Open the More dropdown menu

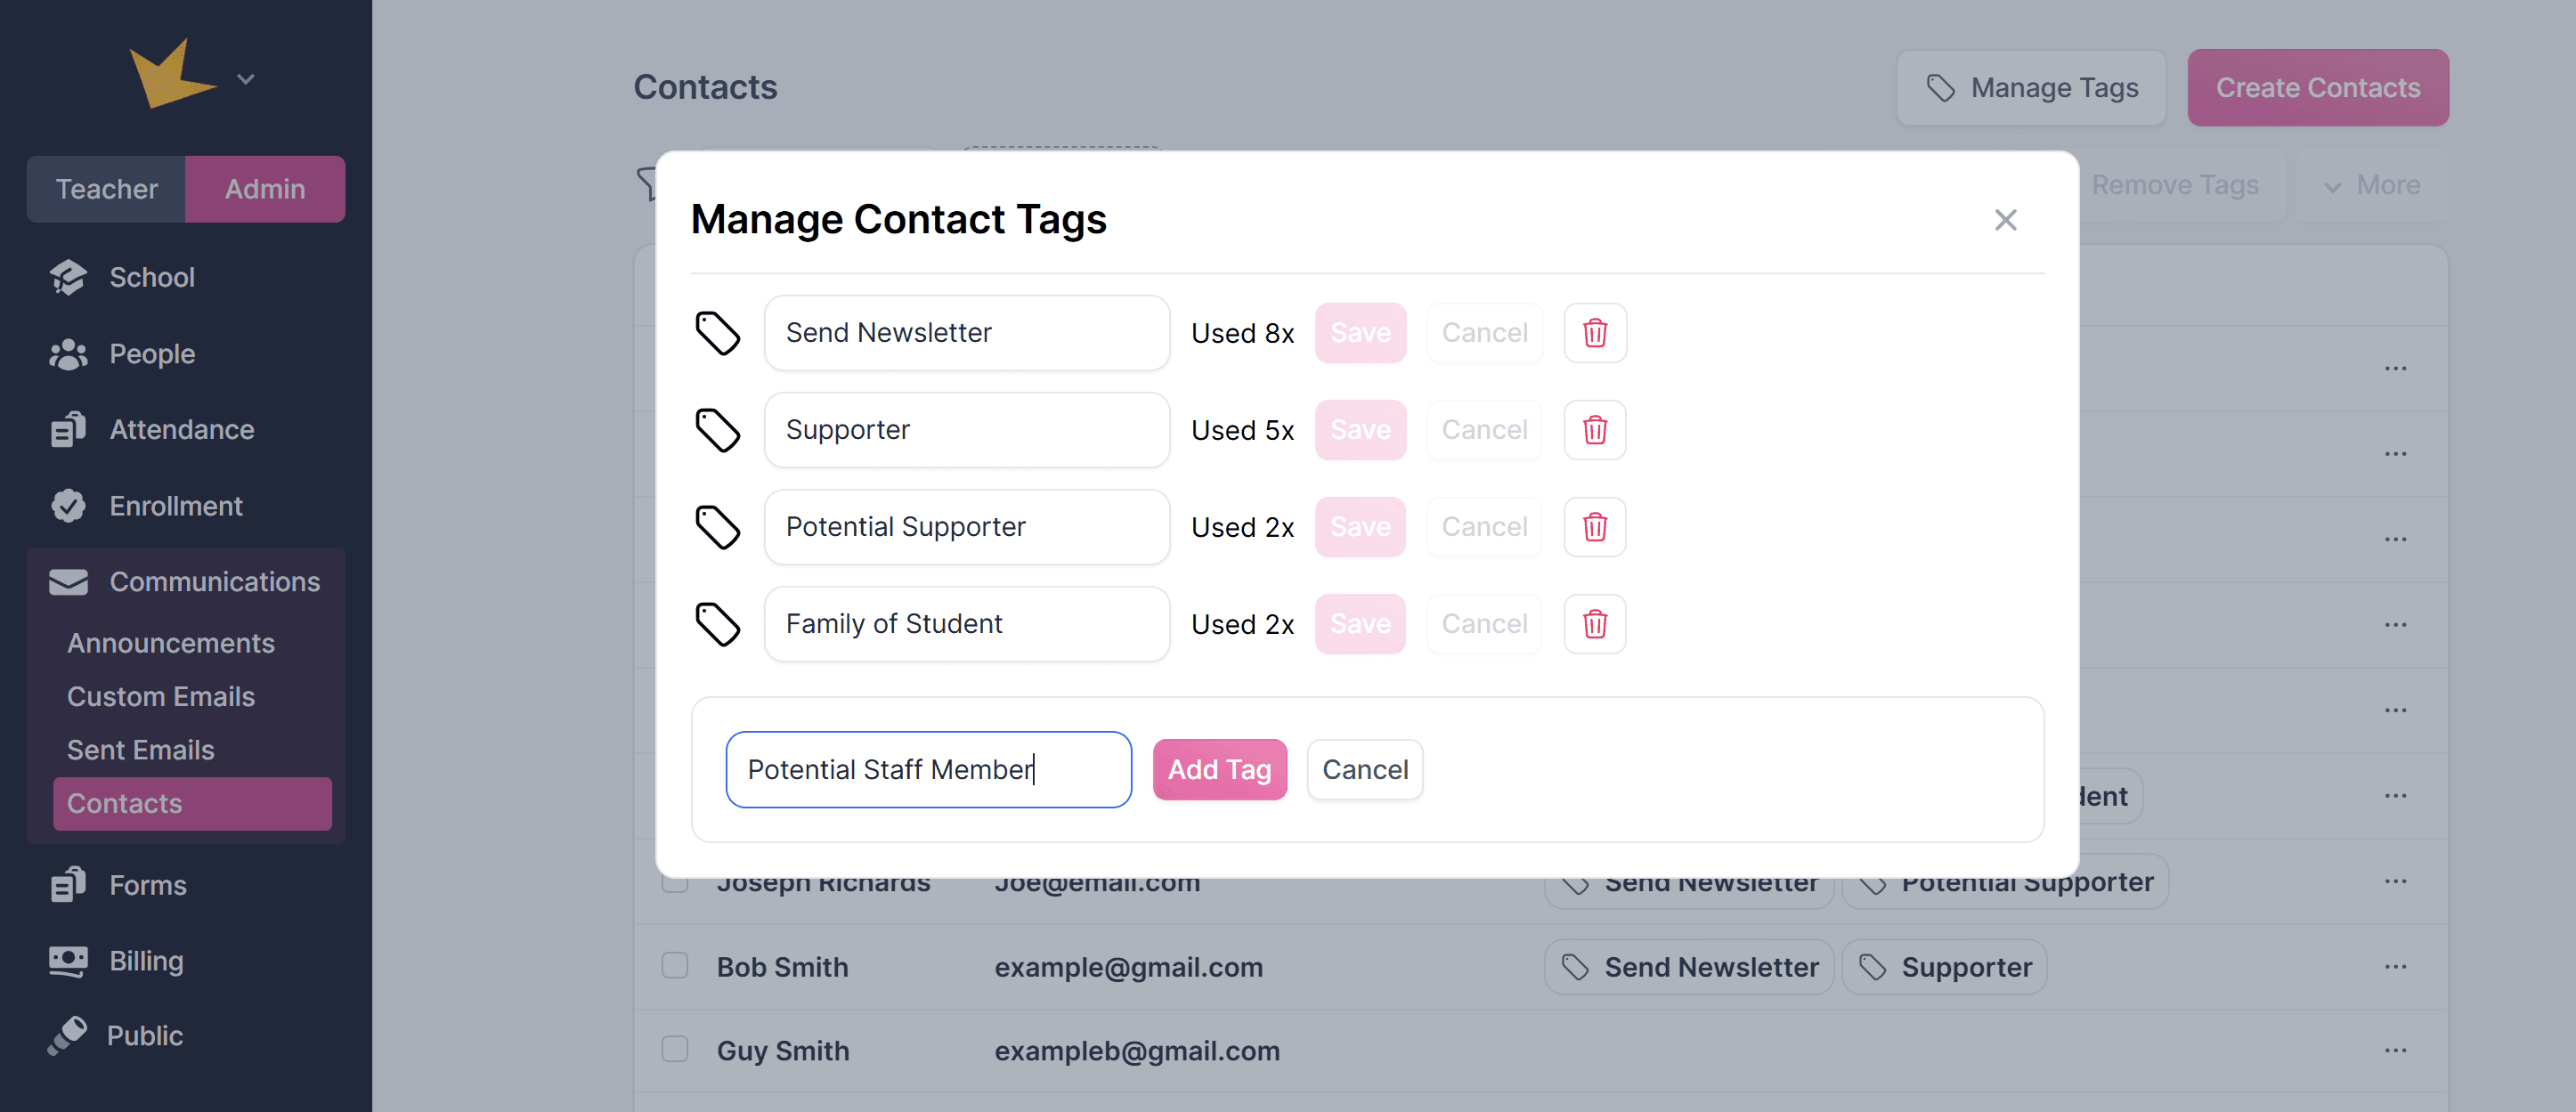[2371, 185]
